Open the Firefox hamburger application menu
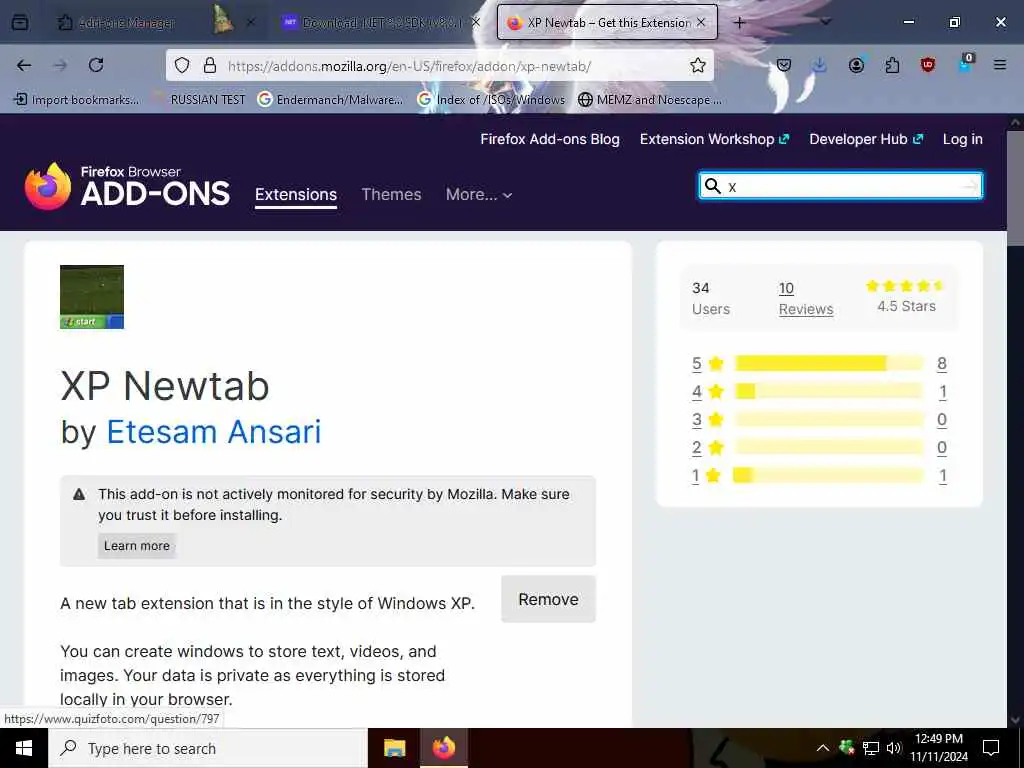This screenshot has width=1024, height=768. pos(1000,65)
